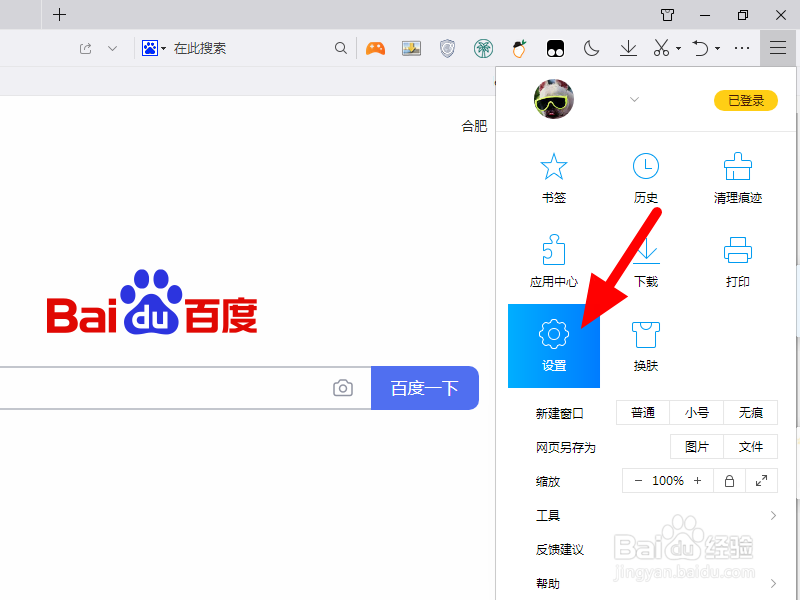Toggle fullscreen zoom with diagonal arrows icon
The height and width of the screenshot is (600, 800).
tap(761, 480)
